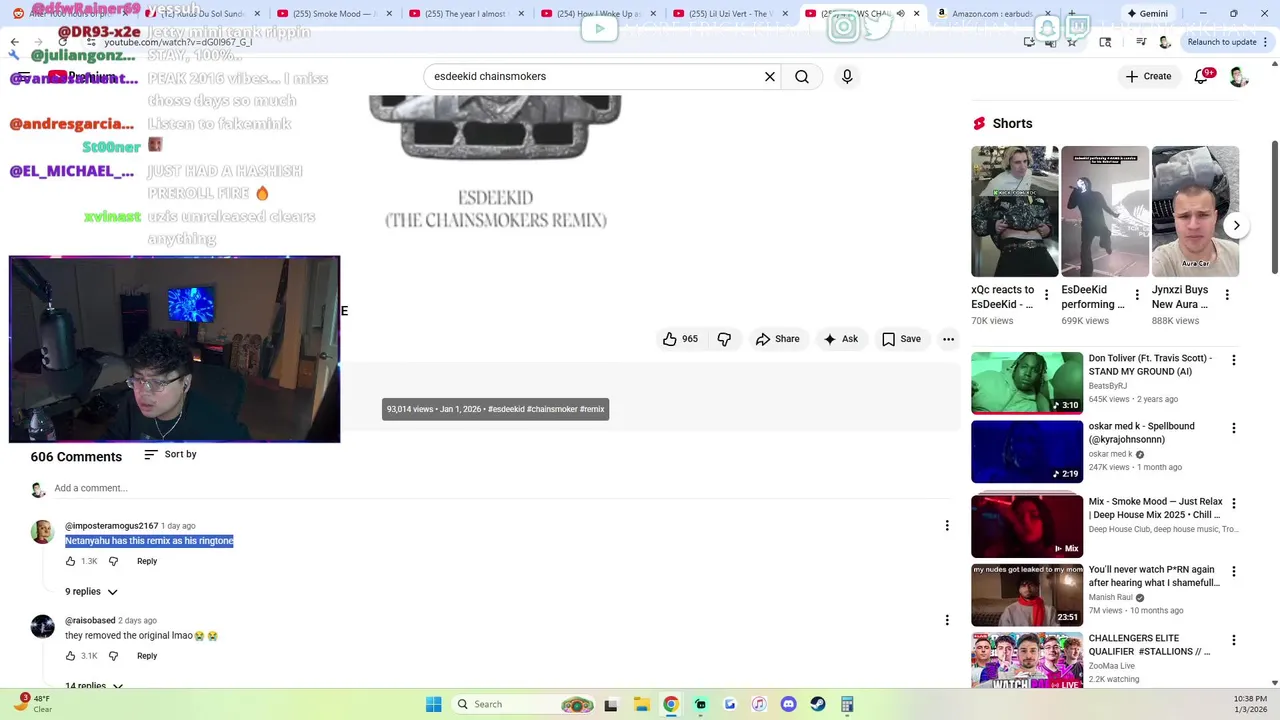Open @imposteramogus2167 channel link

[112, 526]
